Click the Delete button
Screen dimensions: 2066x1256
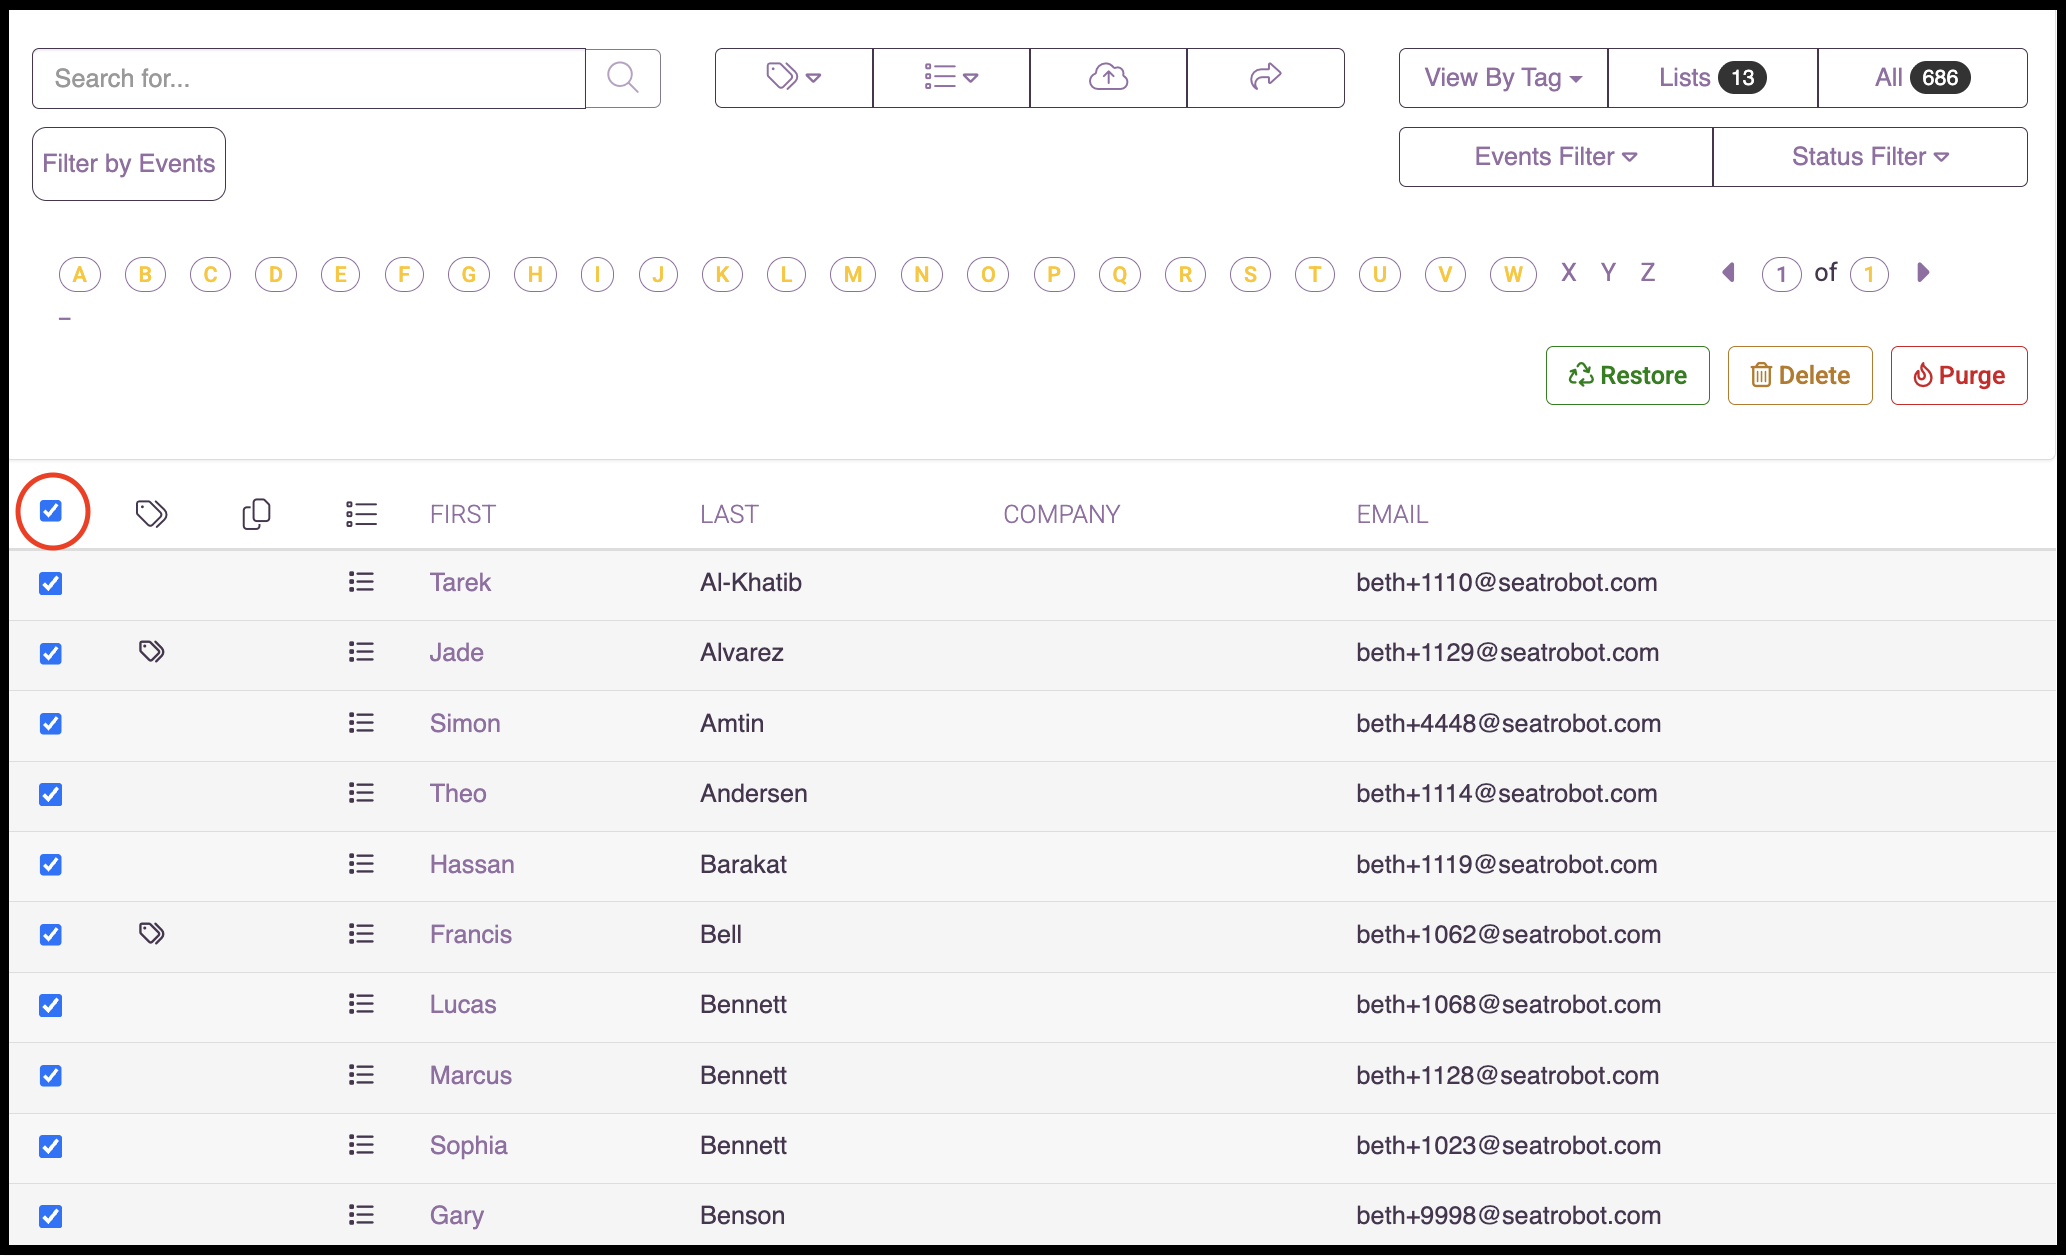tap(1800, 376)
